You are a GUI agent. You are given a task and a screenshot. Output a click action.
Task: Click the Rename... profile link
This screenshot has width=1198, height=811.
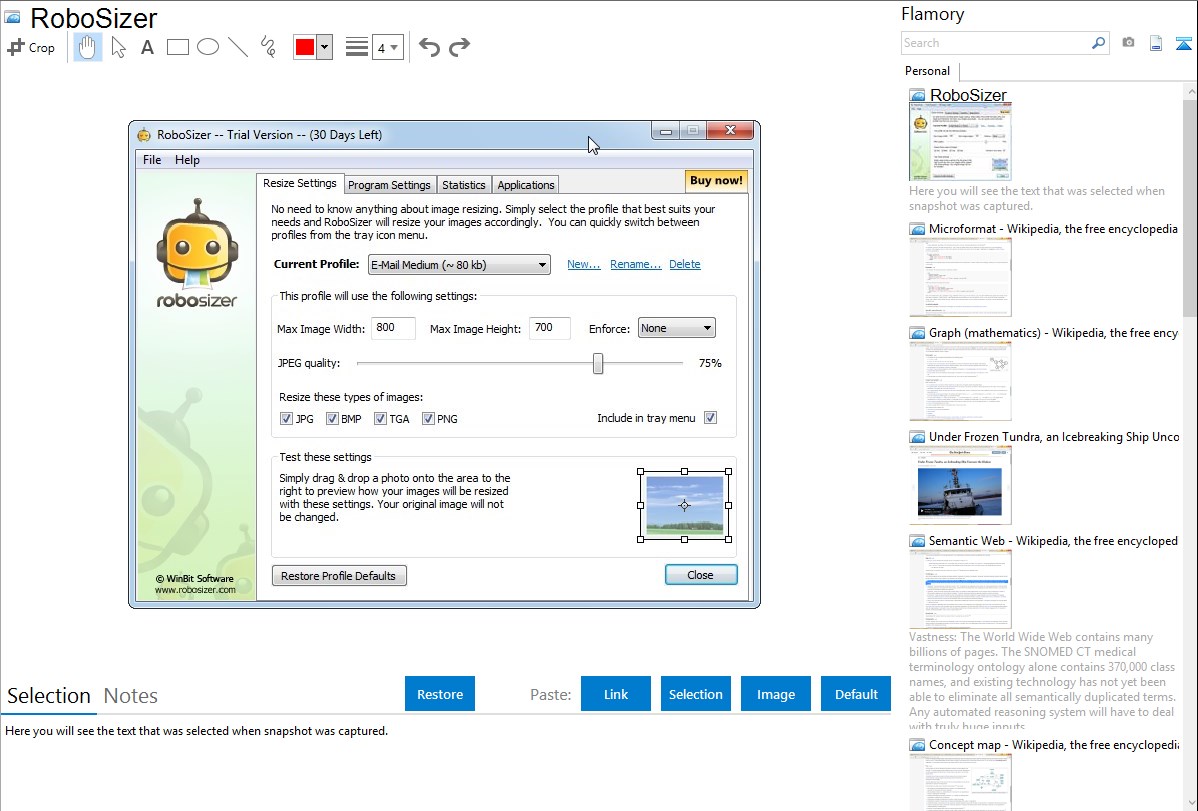pos(636,264)
